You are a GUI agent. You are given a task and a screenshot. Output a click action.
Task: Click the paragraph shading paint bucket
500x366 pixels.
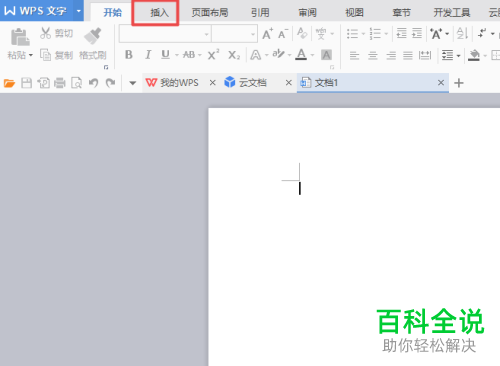pyautogui.click(x=474, y=55)
